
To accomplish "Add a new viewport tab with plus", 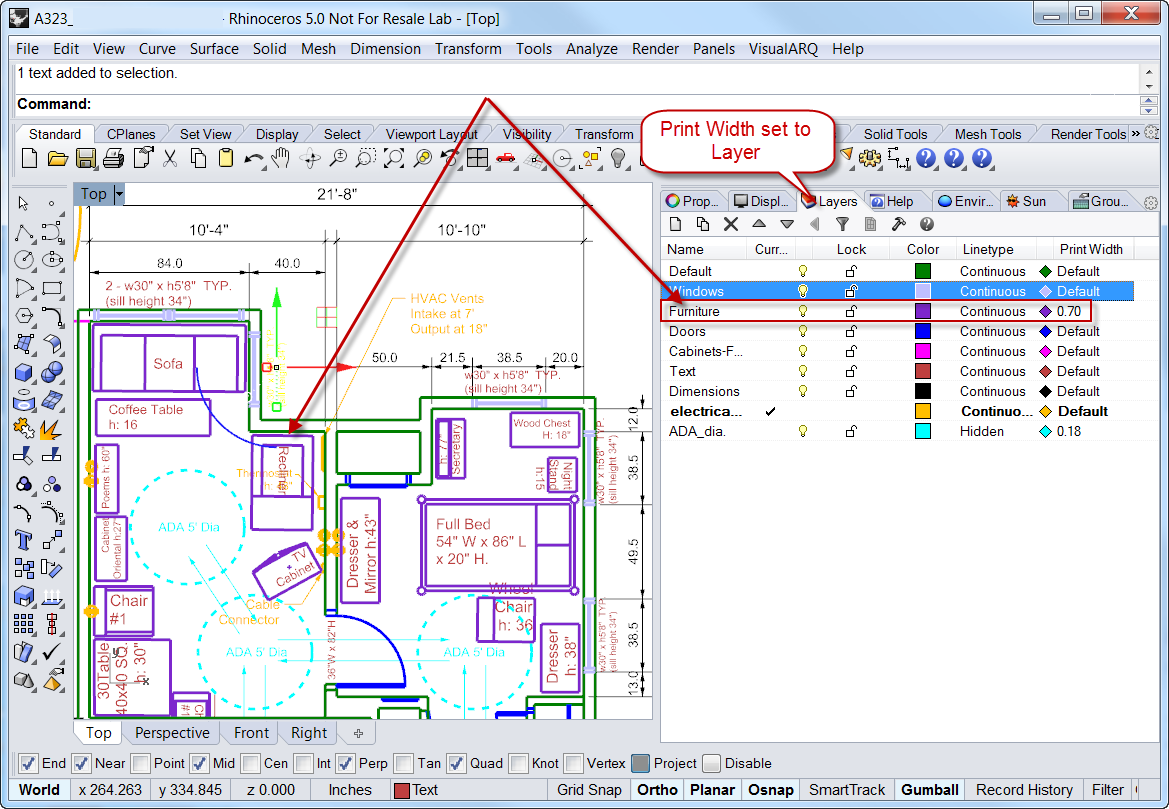I will click(358, 733).
